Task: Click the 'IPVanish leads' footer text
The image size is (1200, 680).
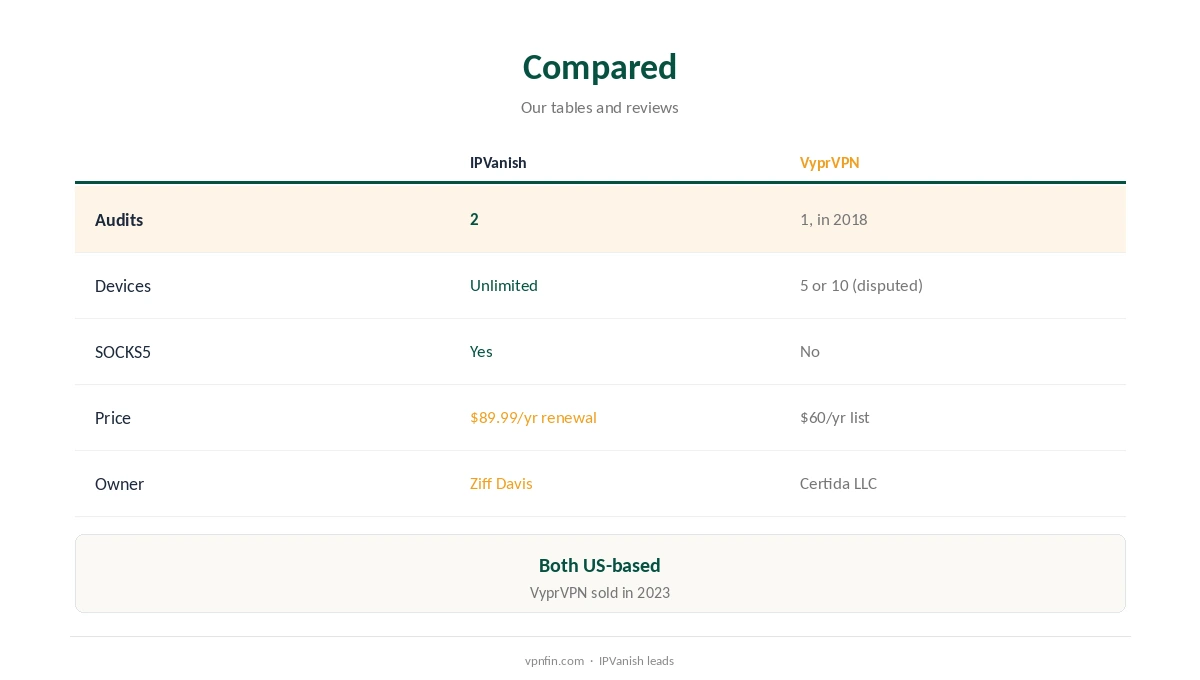Action: [636, 661]
